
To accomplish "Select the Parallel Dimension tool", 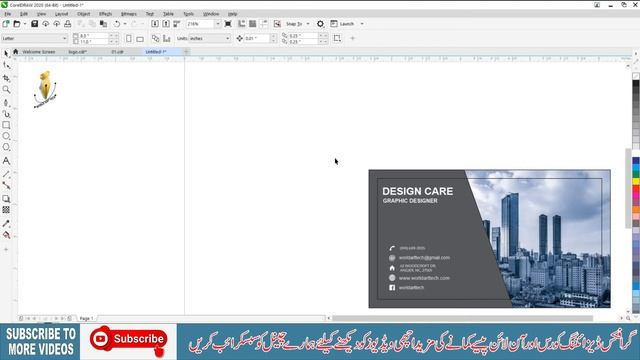I will tap(6, 174).
